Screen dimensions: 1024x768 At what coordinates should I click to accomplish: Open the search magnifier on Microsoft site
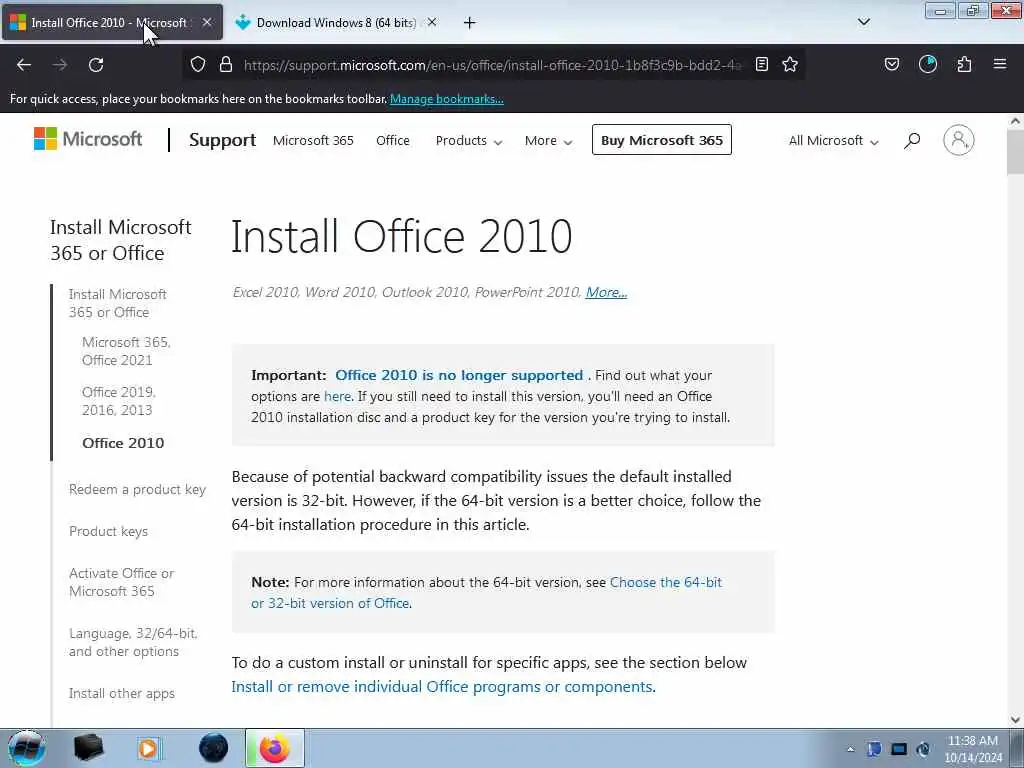[912, 140]
